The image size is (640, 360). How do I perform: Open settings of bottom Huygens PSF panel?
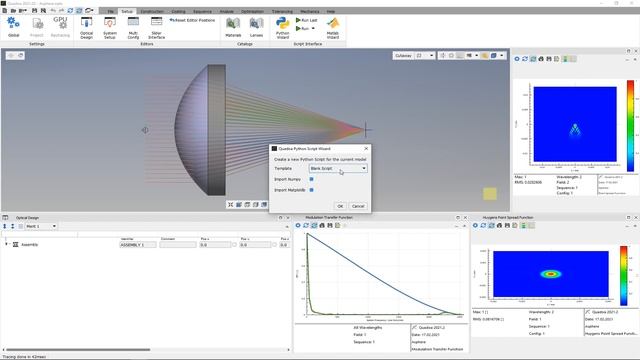475,225
